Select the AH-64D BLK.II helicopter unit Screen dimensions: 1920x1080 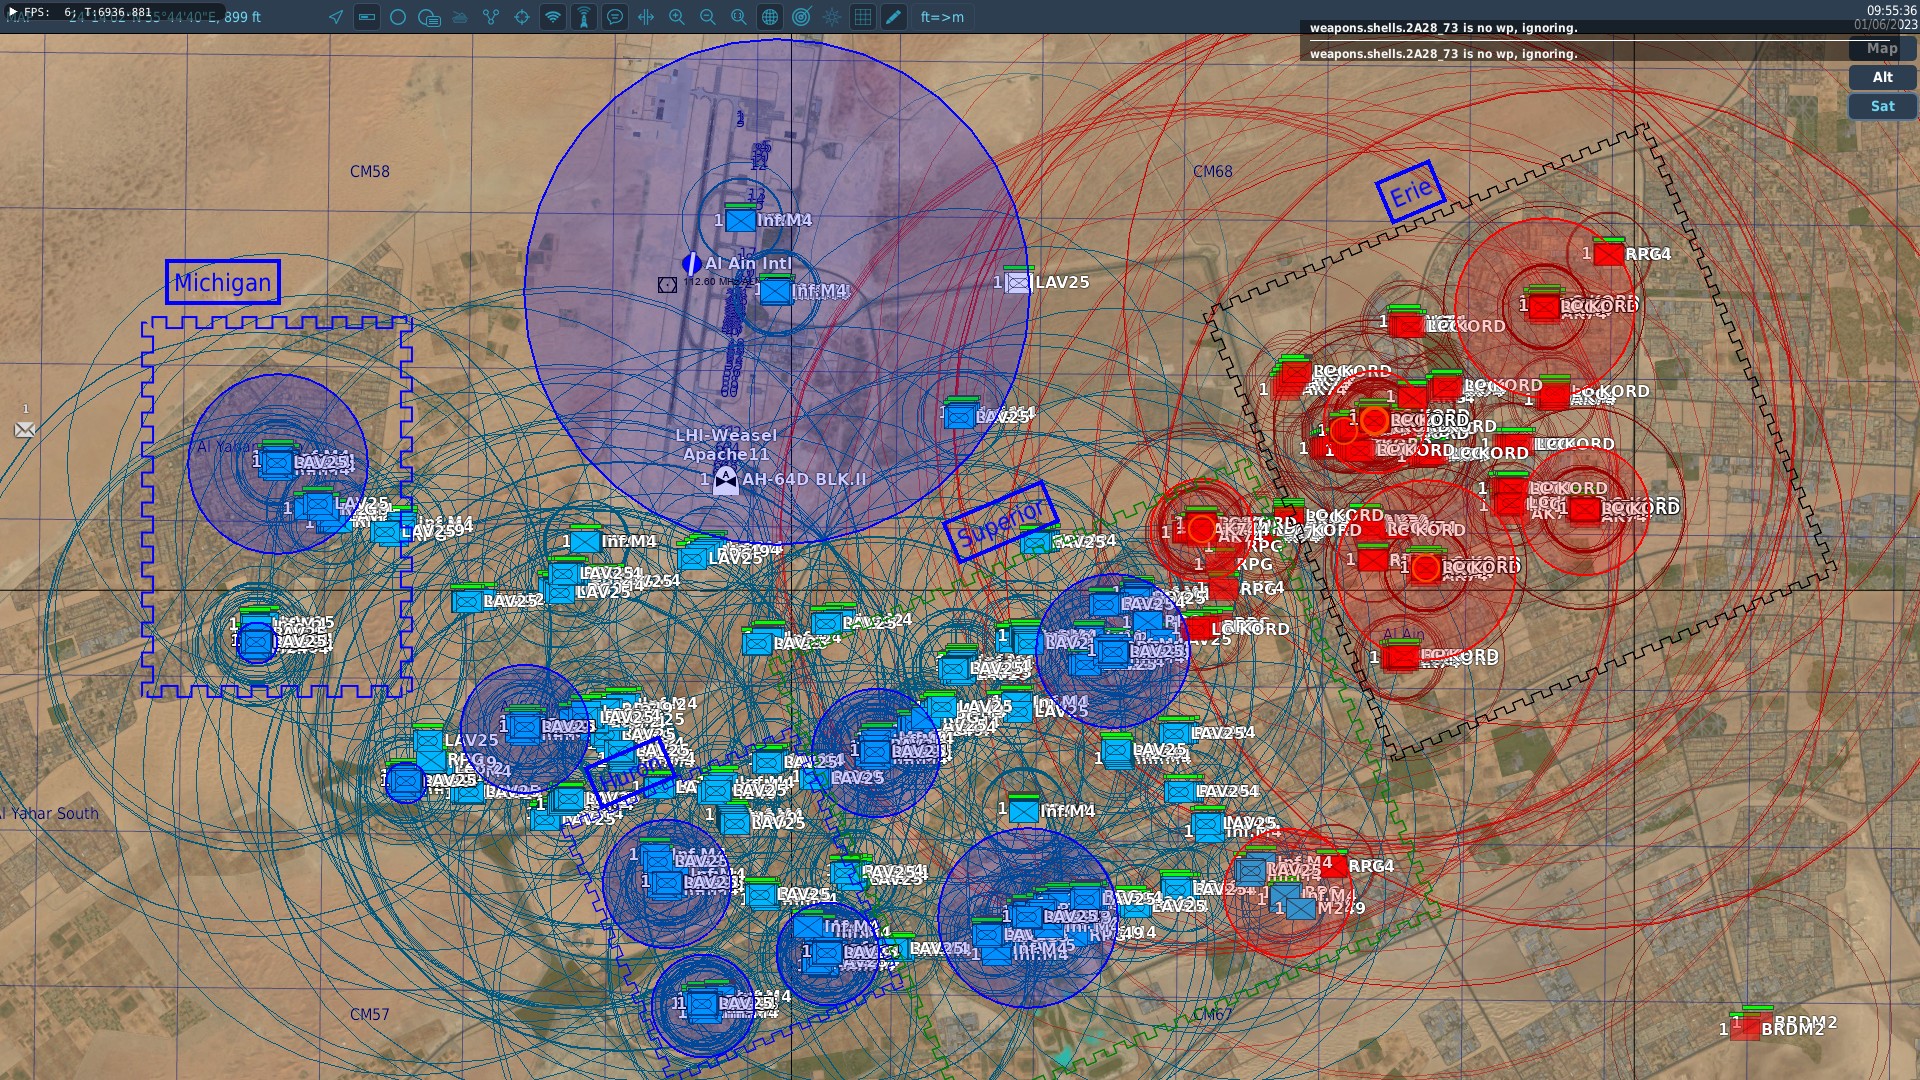[726, 481]
